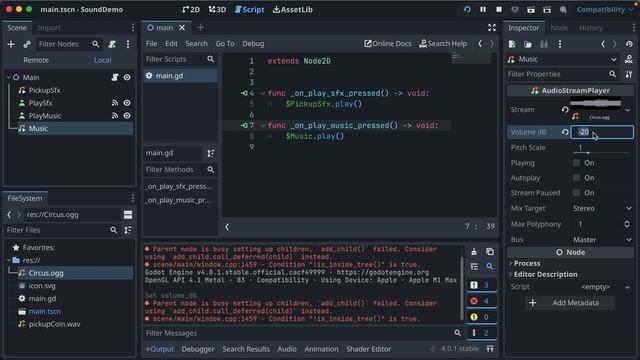This screenshot has height=360, width=640.
Task: Instantiate child scene with link icon
Action: tap(27, 44)
